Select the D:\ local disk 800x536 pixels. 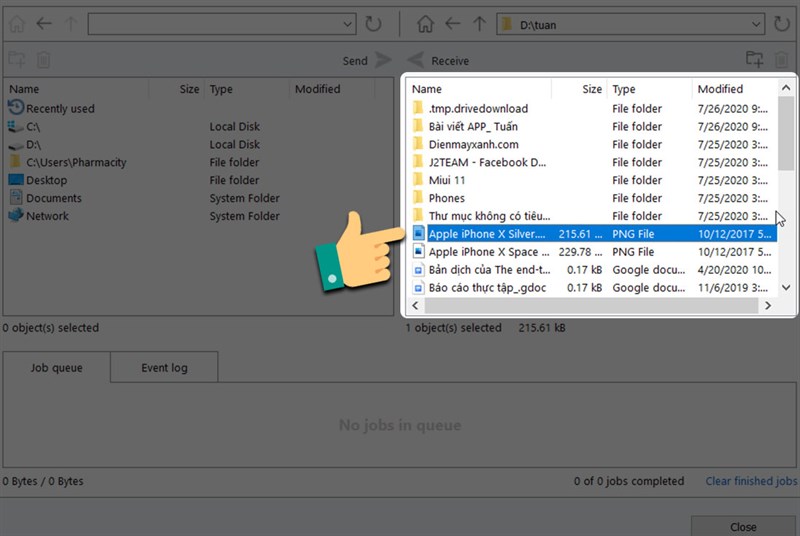pyautogui.click(x=33, y=144)
